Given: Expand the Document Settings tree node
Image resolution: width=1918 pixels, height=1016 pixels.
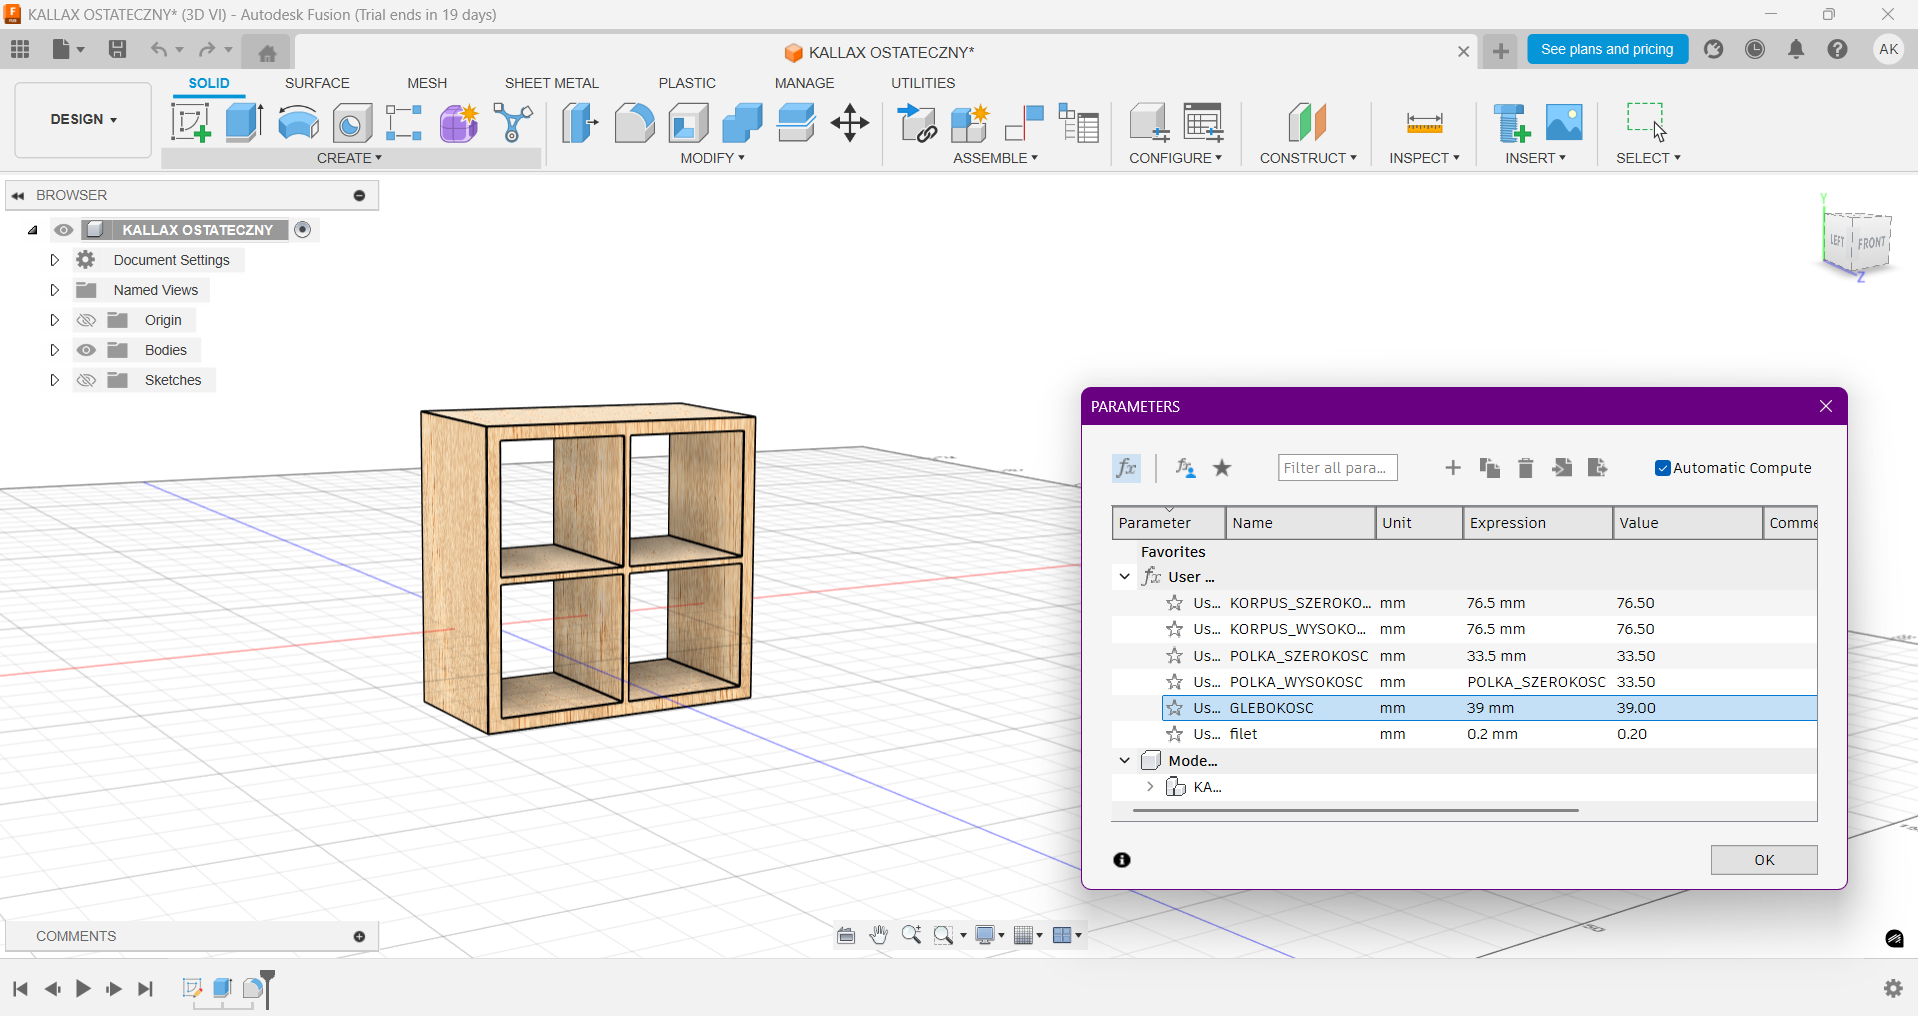Looking at the screenshot, I should [x=55, y=260].
